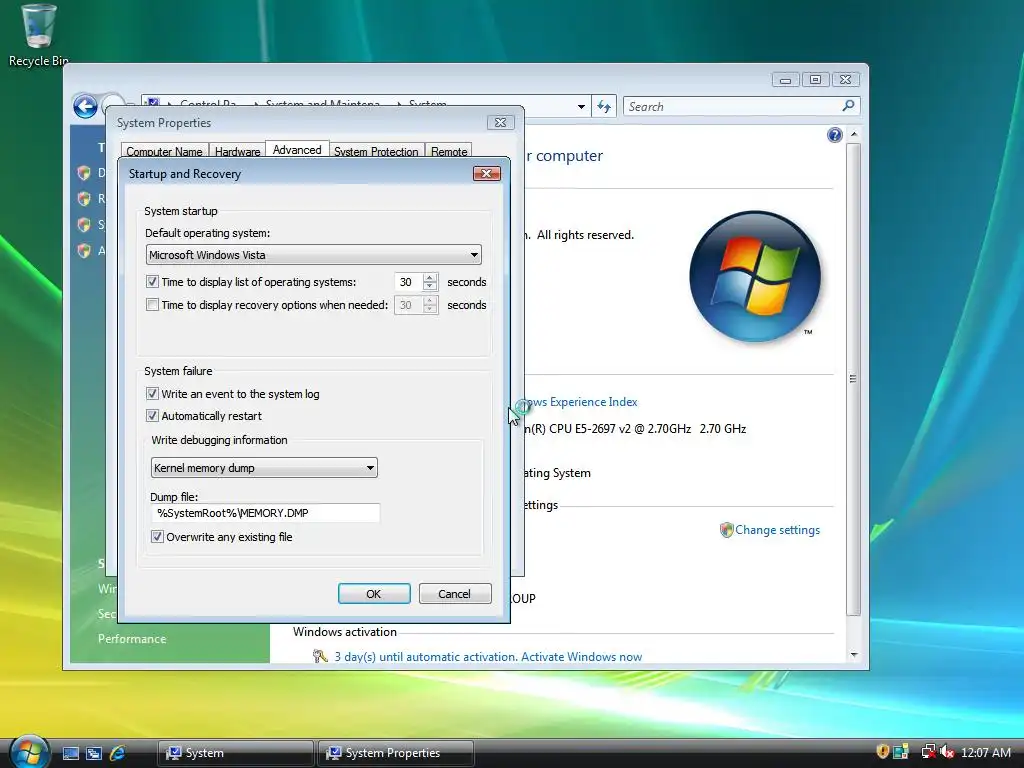Viewport: 1024px width, 768px height.
Task: Click the operating systems seconds value field
Action: (409, 281)
